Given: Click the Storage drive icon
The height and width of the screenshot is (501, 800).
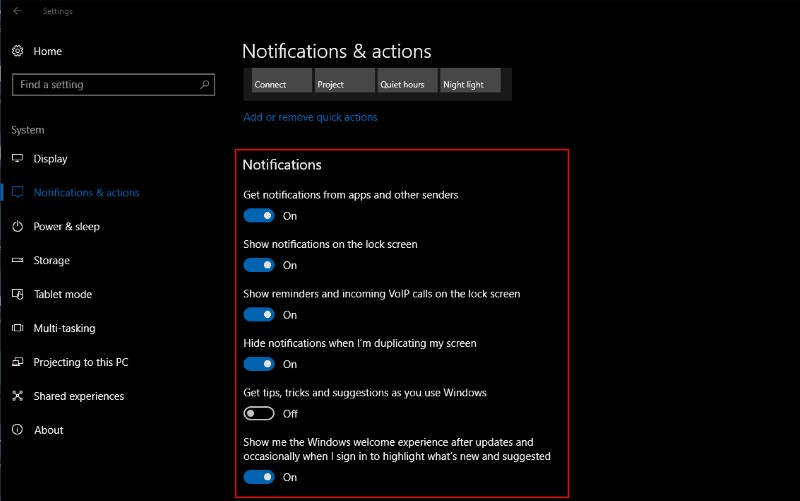Looking at the screenshot, I should tap(17, 260).
